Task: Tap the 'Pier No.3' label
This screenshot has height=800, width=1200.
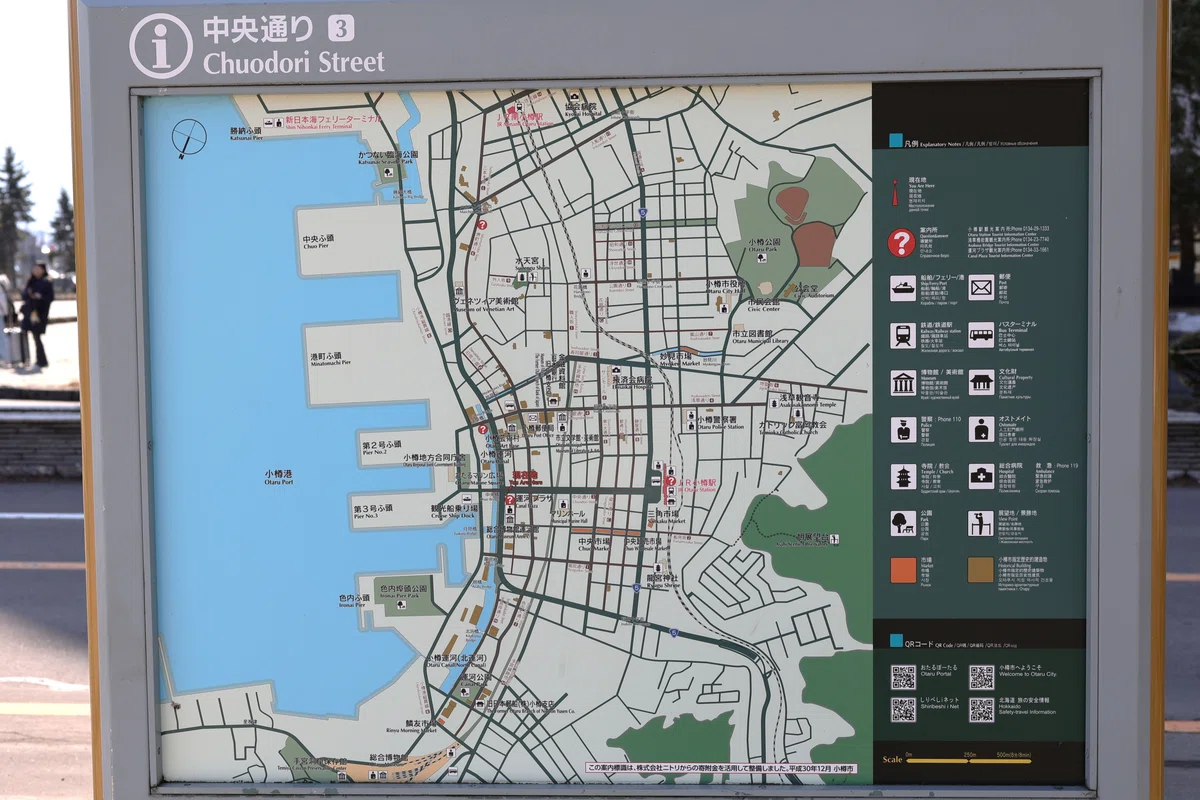Action: (x=365, y=516)
